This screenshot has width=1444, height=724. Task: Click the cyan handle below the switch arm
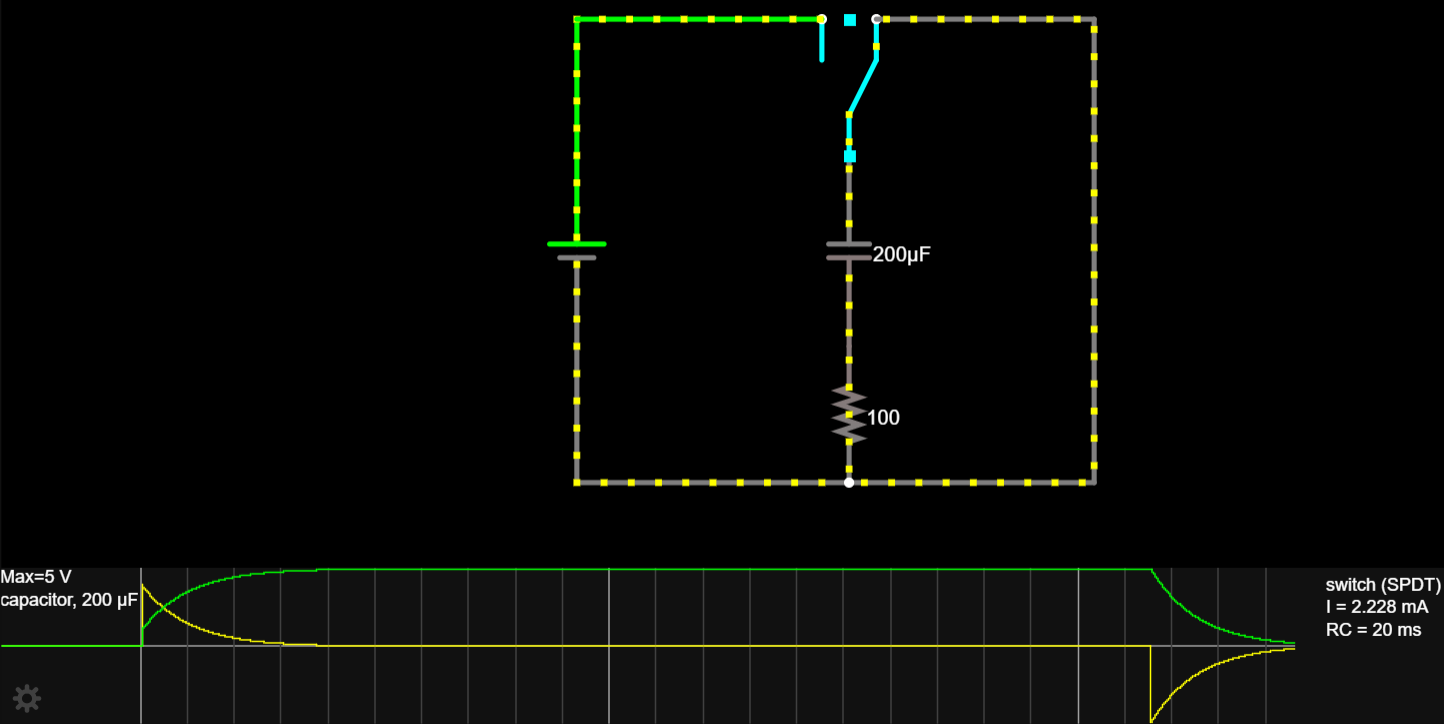(850, 156)
